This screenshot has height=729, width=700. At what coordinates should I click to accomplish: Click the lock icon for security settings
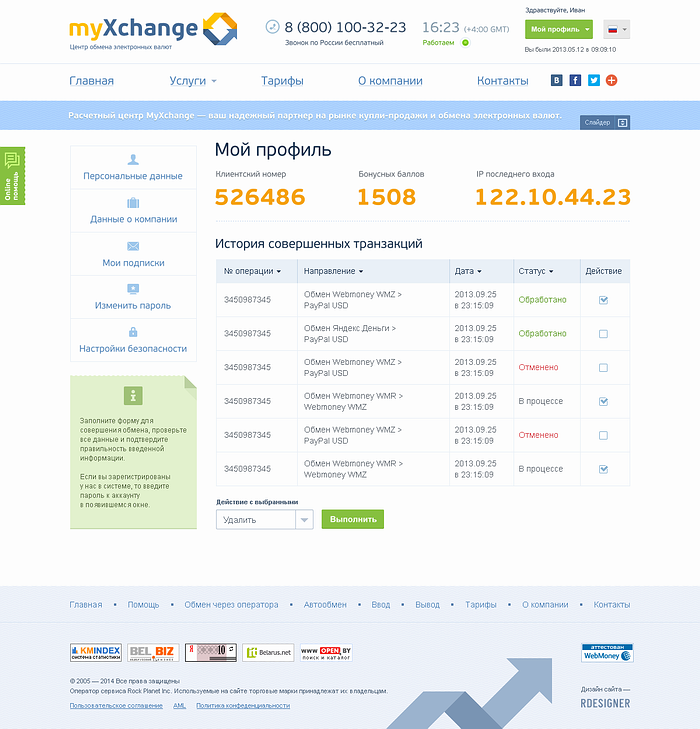click(133, 332)
